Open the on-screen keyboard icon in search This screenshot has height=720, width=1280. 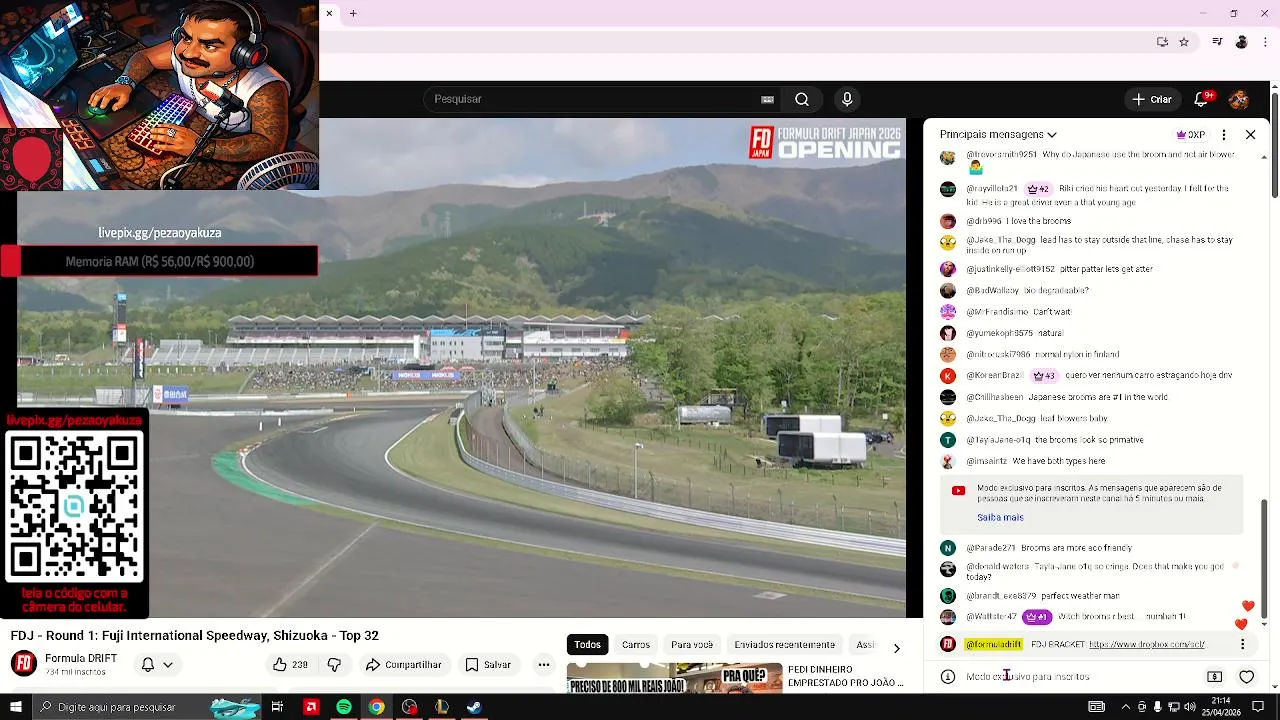click(767, 99)
